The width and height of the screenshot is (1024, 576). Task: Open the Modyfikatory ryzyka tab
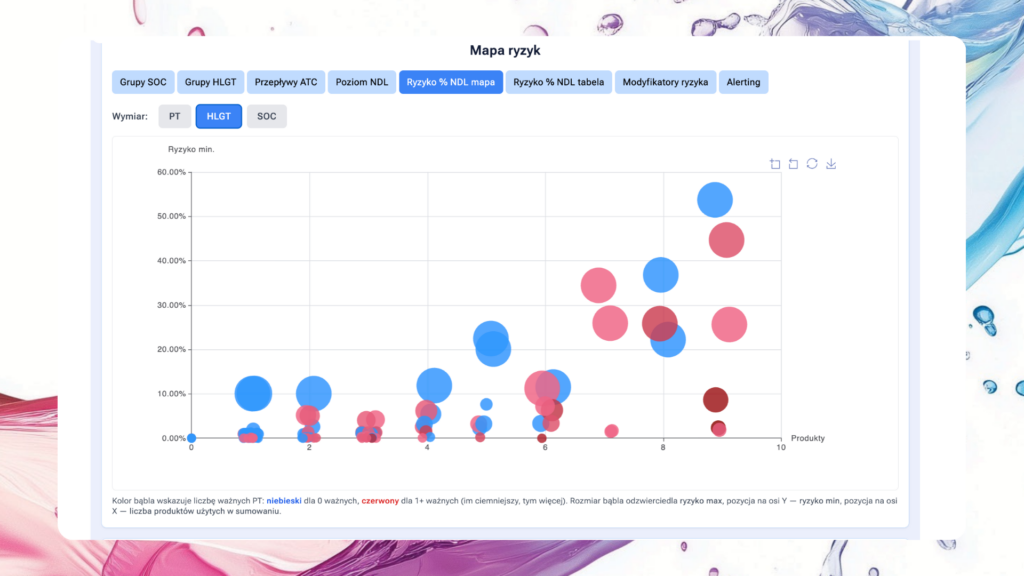665,82
